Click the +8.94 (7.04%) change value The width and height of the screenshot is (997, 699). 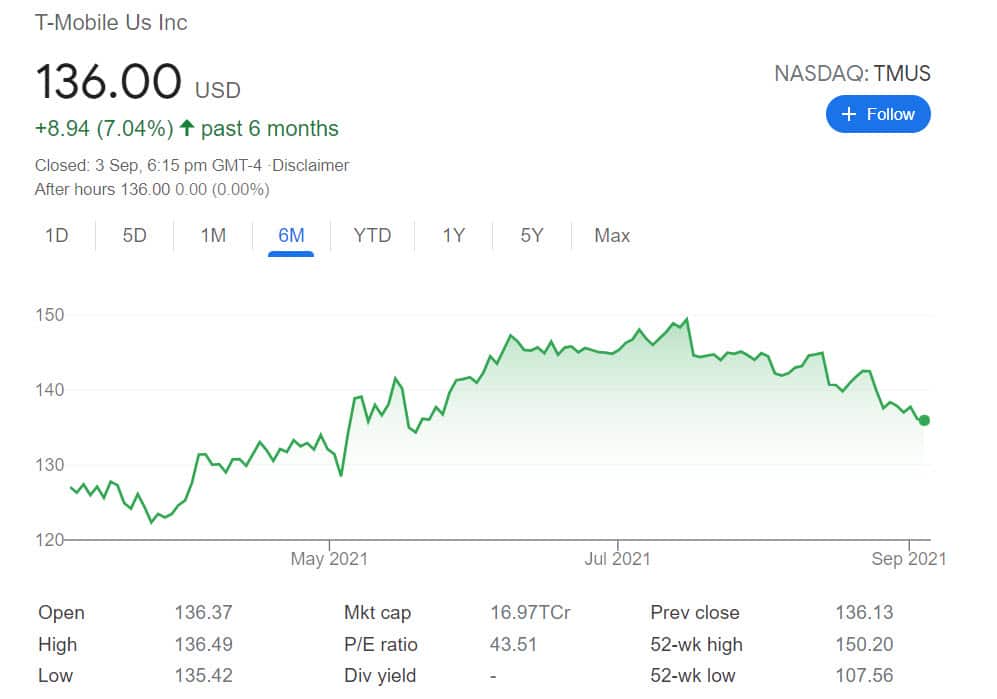pos(104,128)
